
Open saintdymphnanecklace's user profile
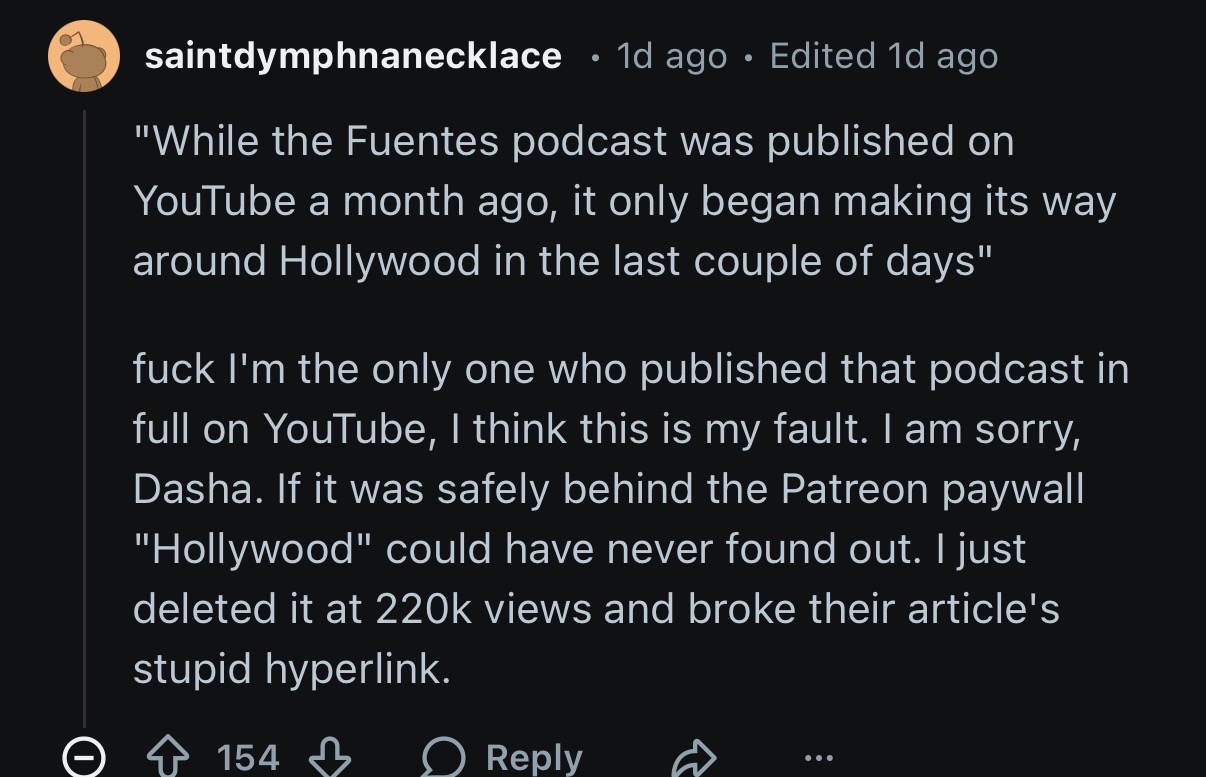pyautogui.click(x=353, y=56)
